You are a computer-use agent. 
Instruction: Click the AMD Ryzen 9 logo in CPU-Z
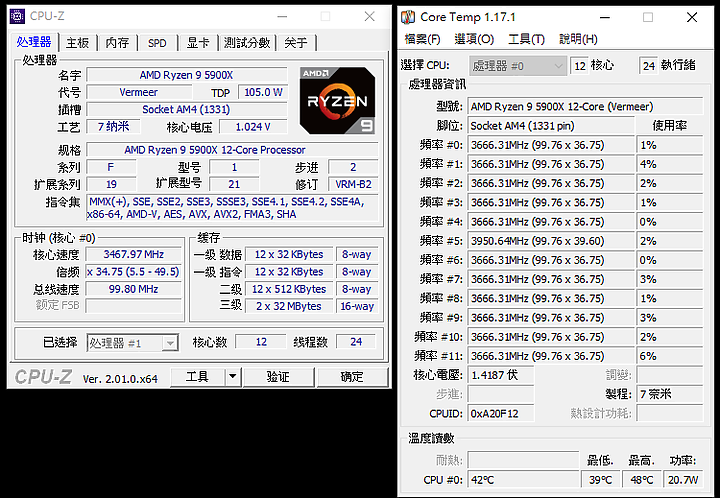pyautogui.click(x=337, y=101)
